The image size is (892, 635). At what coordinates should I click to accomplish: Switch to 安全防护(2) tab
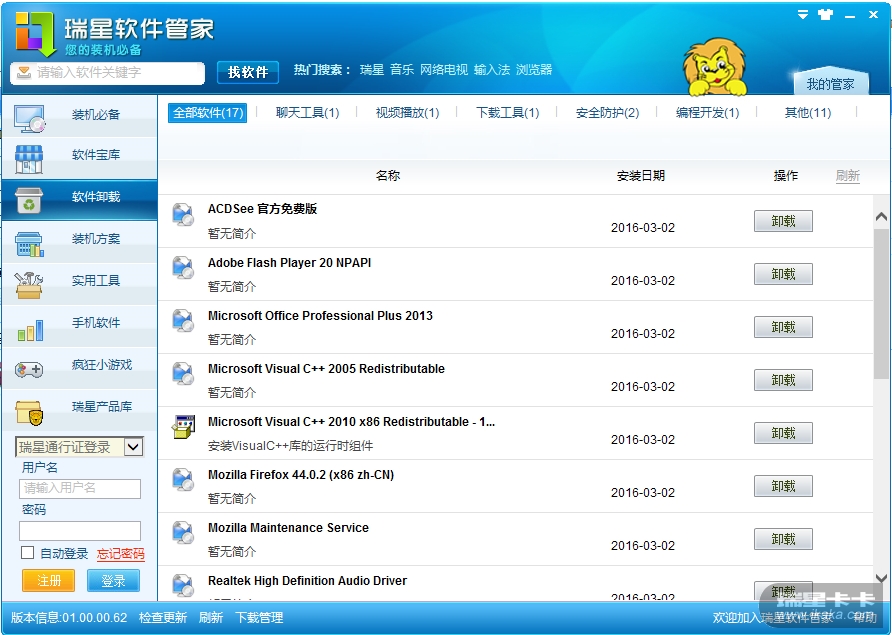pos(608,113)
